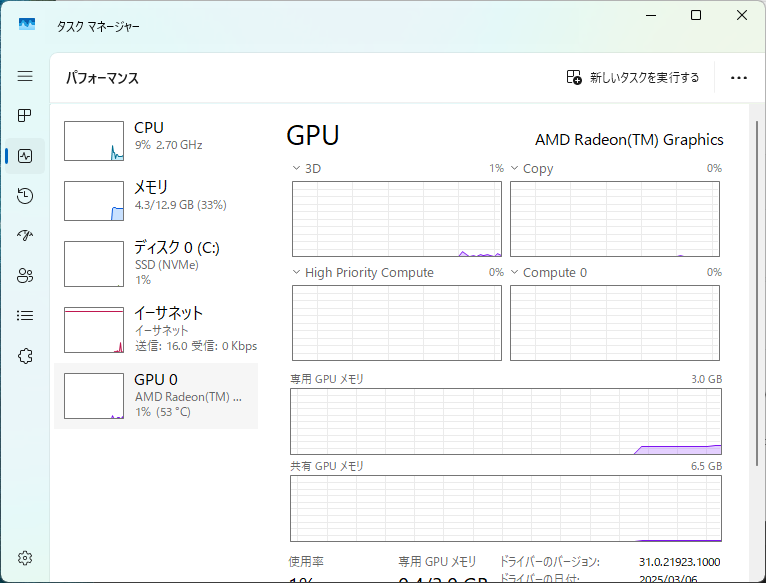The height and width of the screenshot is (583, 766).
Task: Open the Users page icon
Action: click(25, 276)
